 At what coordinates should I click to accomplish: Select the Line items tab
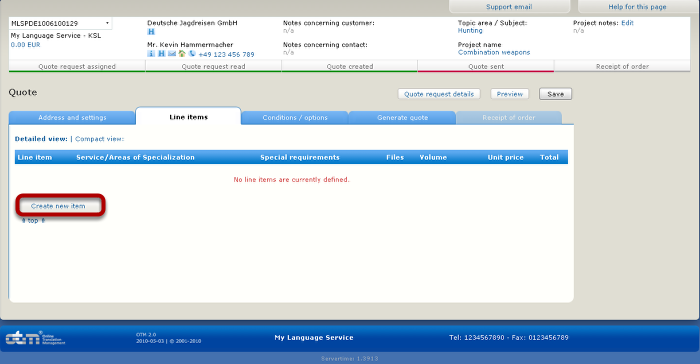click(x=188, y=117)
